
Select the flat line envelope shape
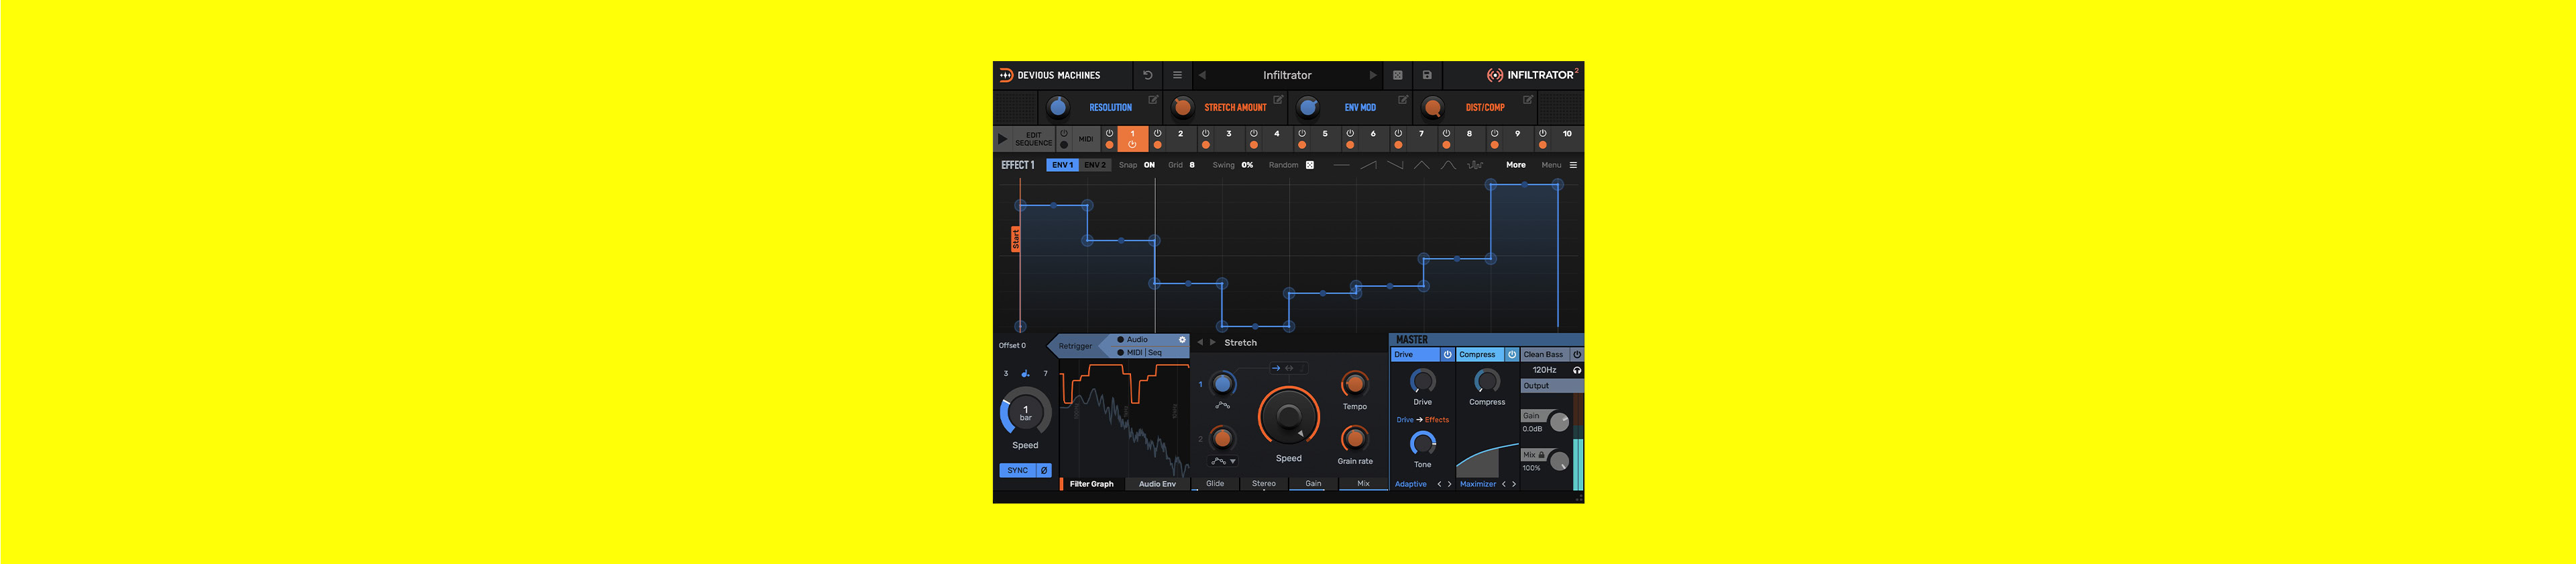[x=1341, y=165]
